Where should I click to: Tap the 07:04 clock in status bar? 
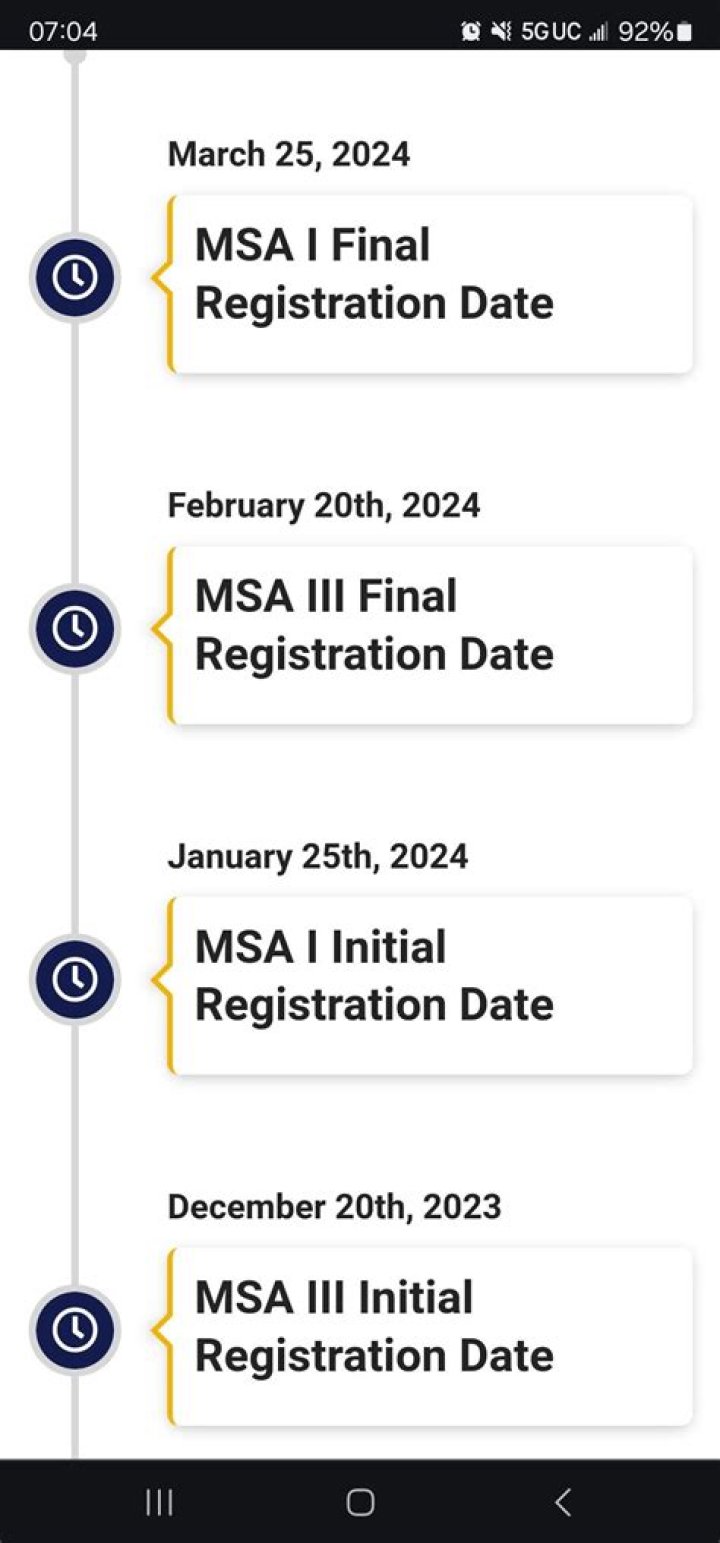[x=63, y=32]
